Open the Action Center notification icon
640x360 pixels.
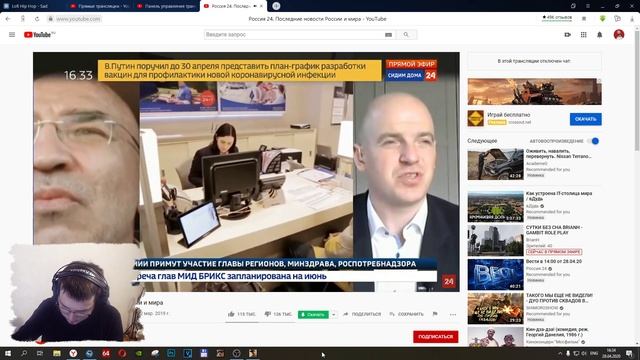point(629,353)
